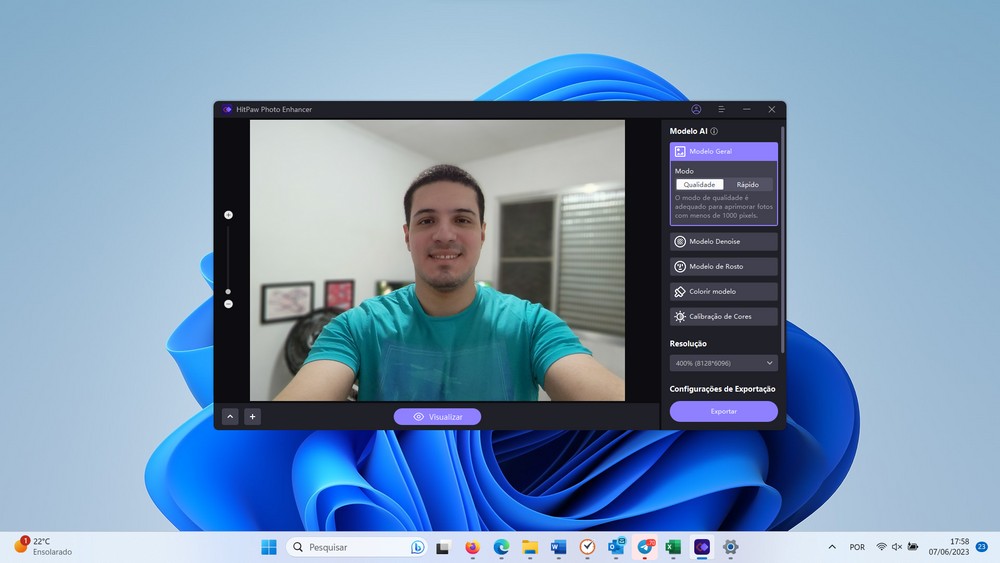This screenshot has width=1000, height=563.
Task: Open the Wi-Fi network icon in tray
Action: [x=881, y=547]
